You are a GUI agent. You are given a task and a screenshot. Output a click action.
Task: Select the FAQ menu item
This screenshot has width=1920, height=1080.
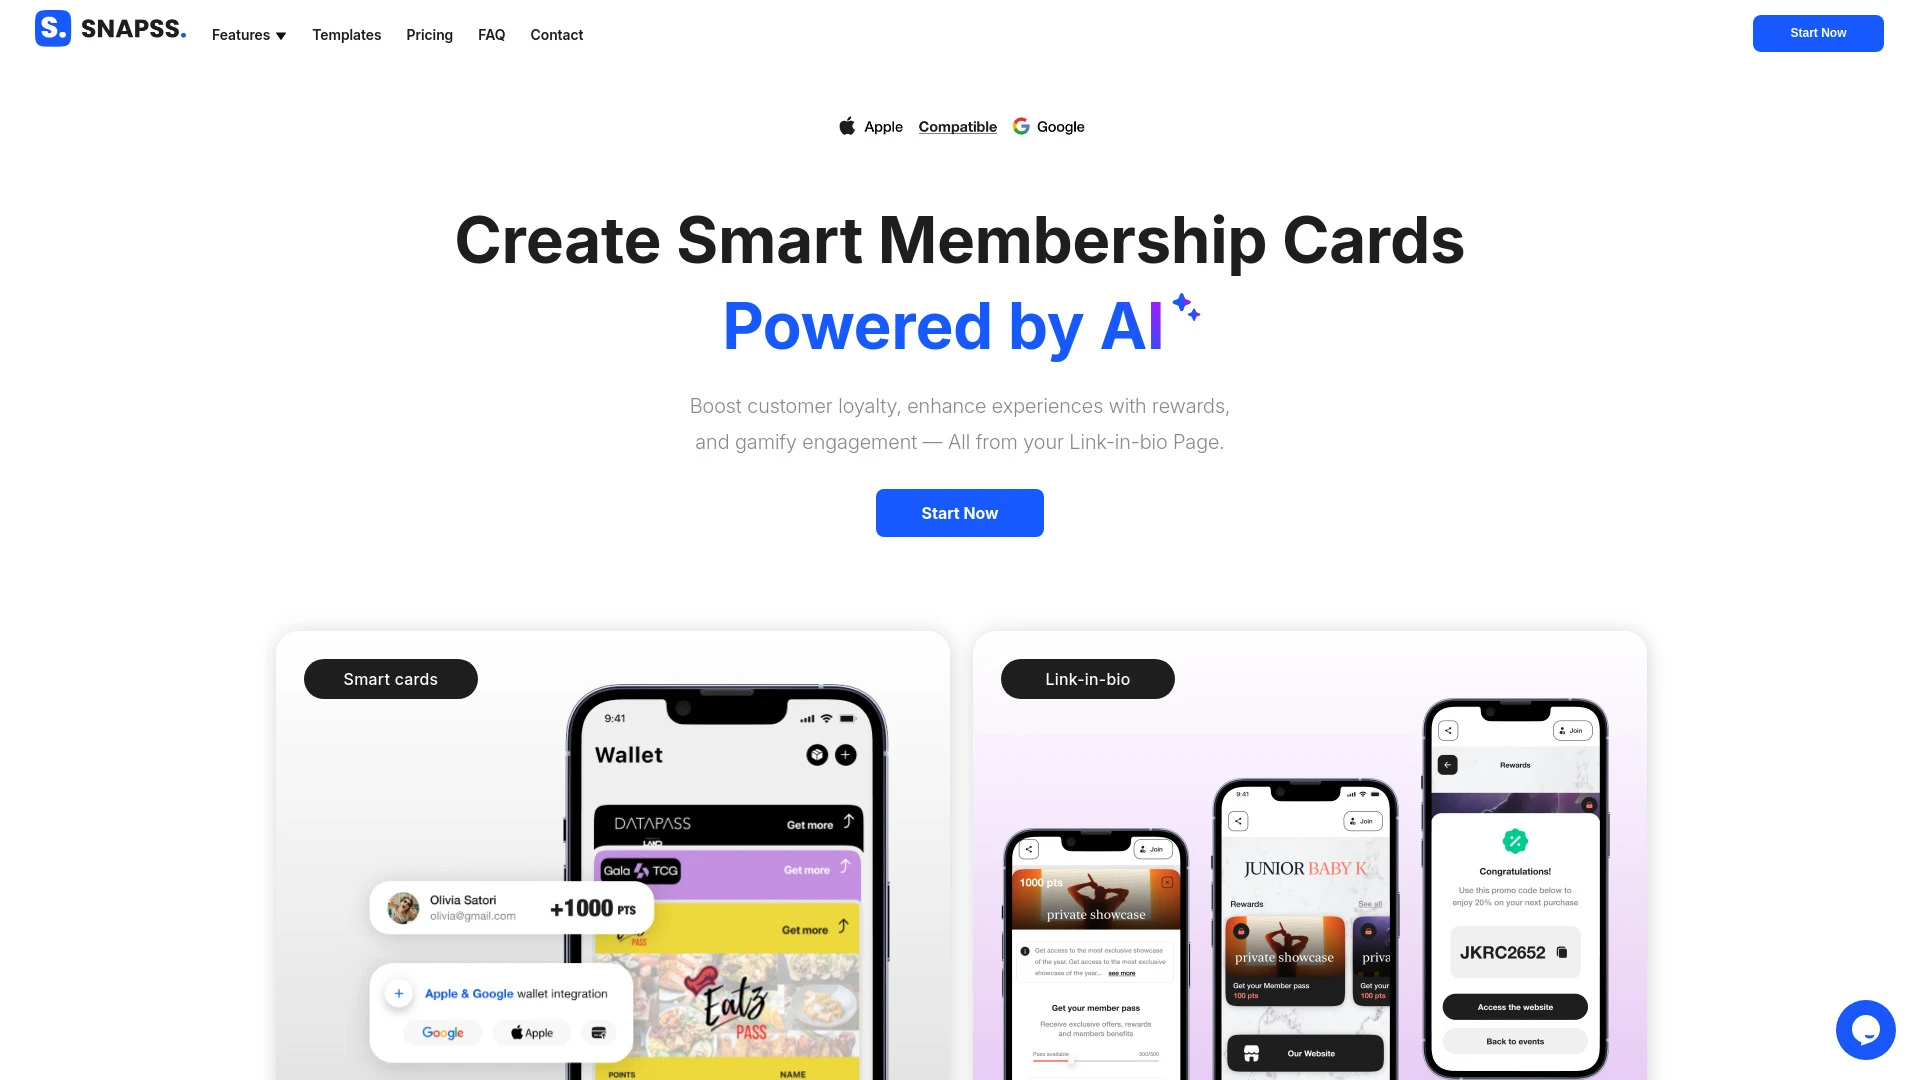491,36
